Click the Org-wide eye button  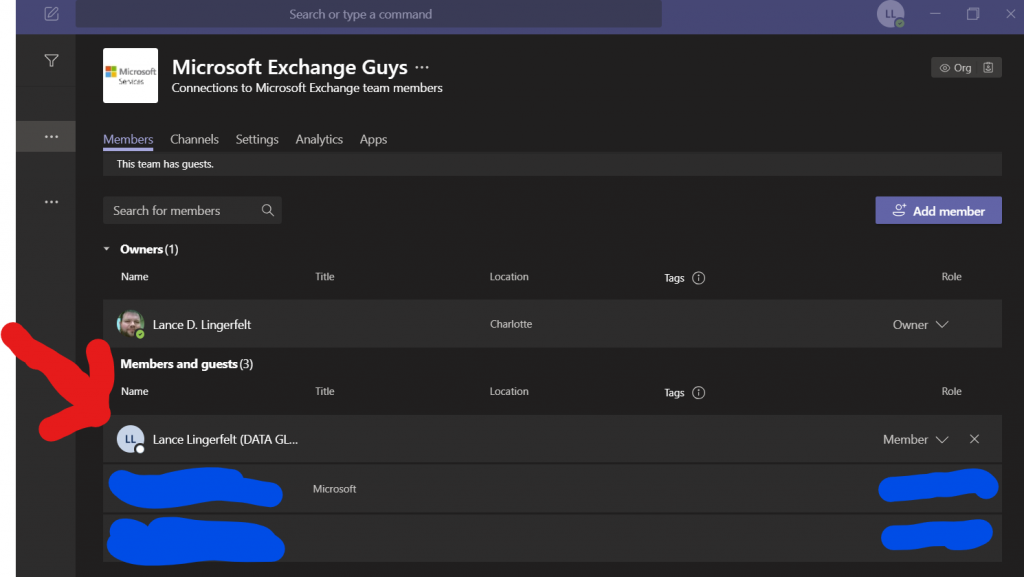[955, 68]
